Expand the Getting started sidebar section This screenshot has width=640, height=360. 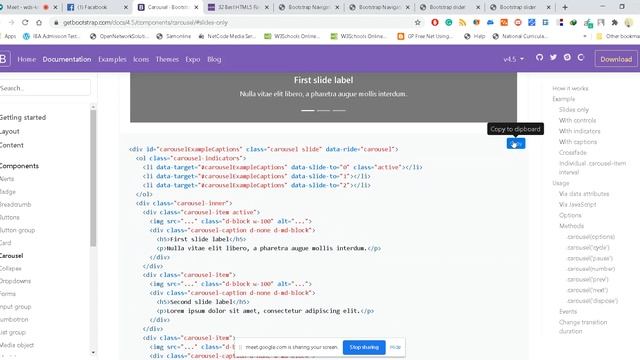pos(23,118)
